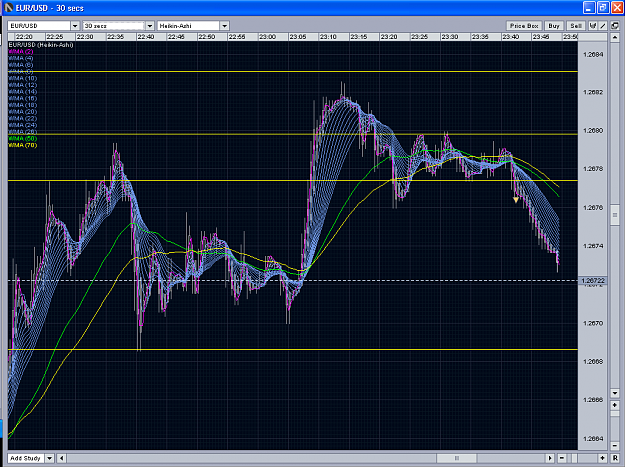Click the 1.2684 price axis label

[x=593, y=55]
